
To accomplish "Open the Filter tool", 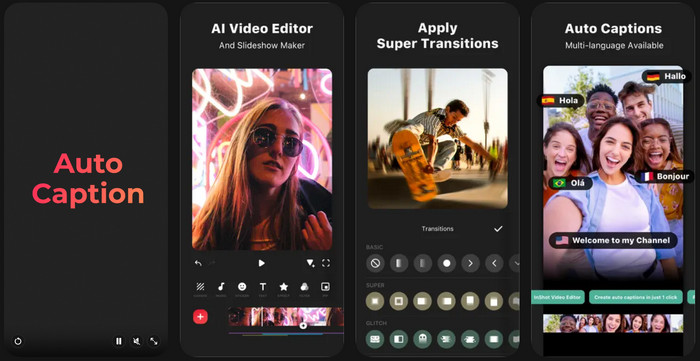I will [x=304, y=289].
